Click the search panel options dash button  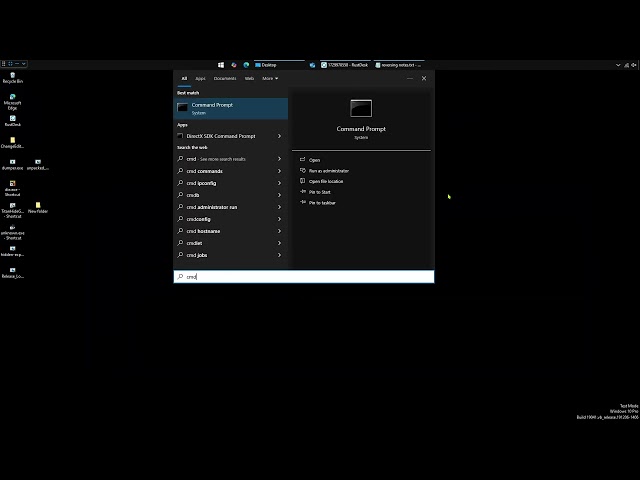410,78
